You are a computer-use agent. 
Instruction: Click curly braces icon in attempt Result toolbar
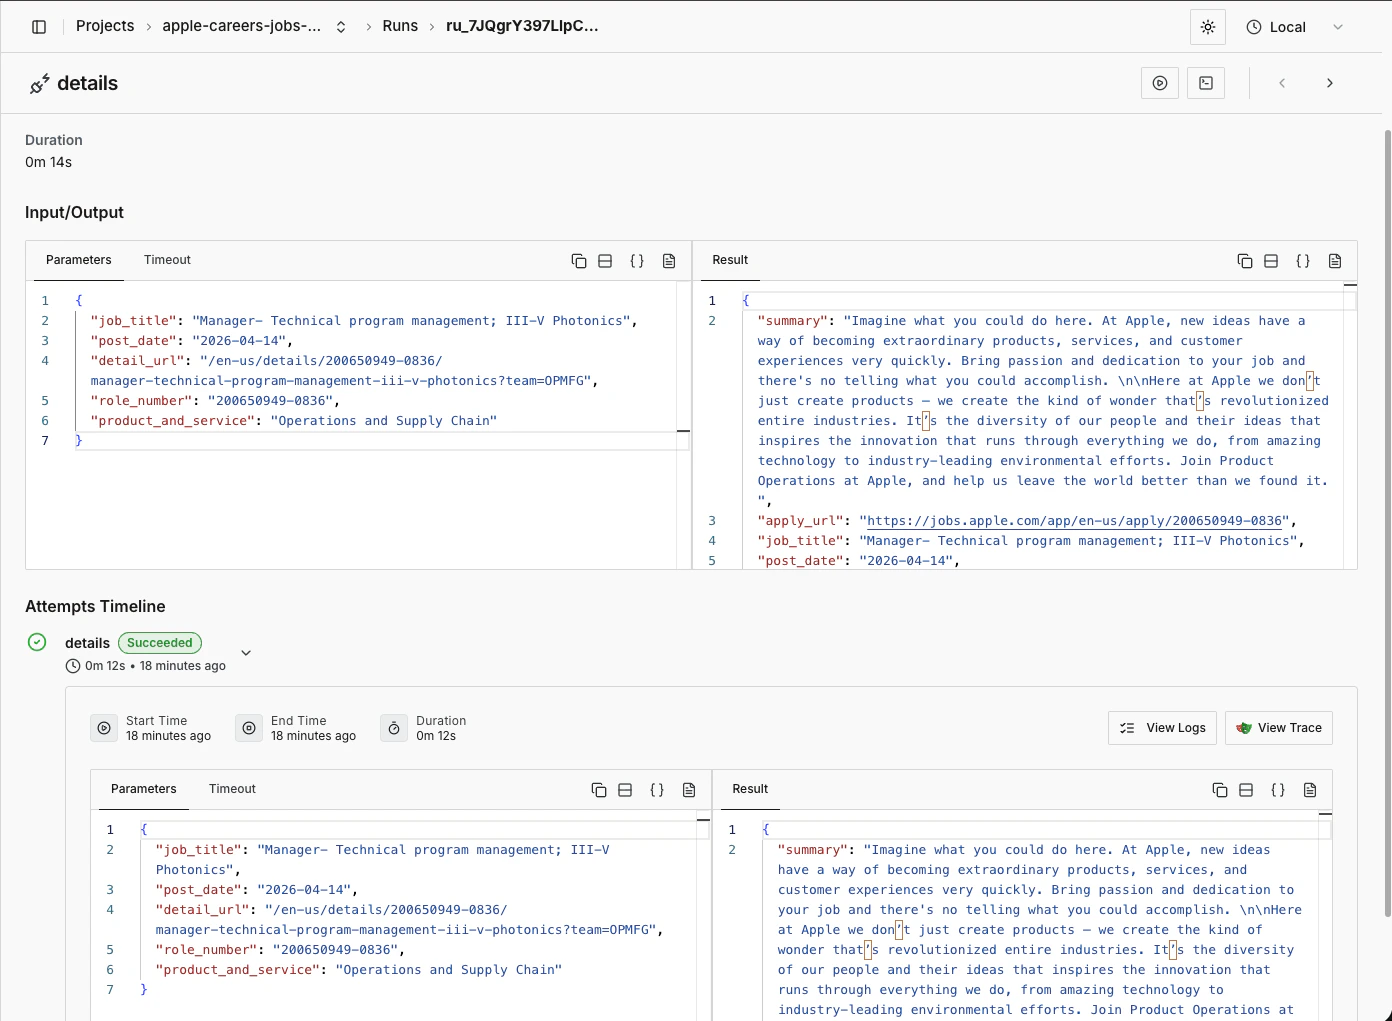1278,790
